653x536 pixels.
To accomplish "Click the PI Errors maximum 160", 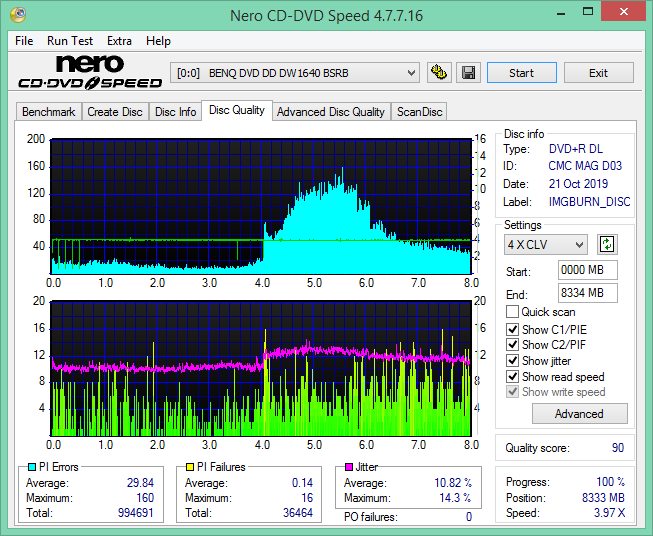I will (145, 498).
